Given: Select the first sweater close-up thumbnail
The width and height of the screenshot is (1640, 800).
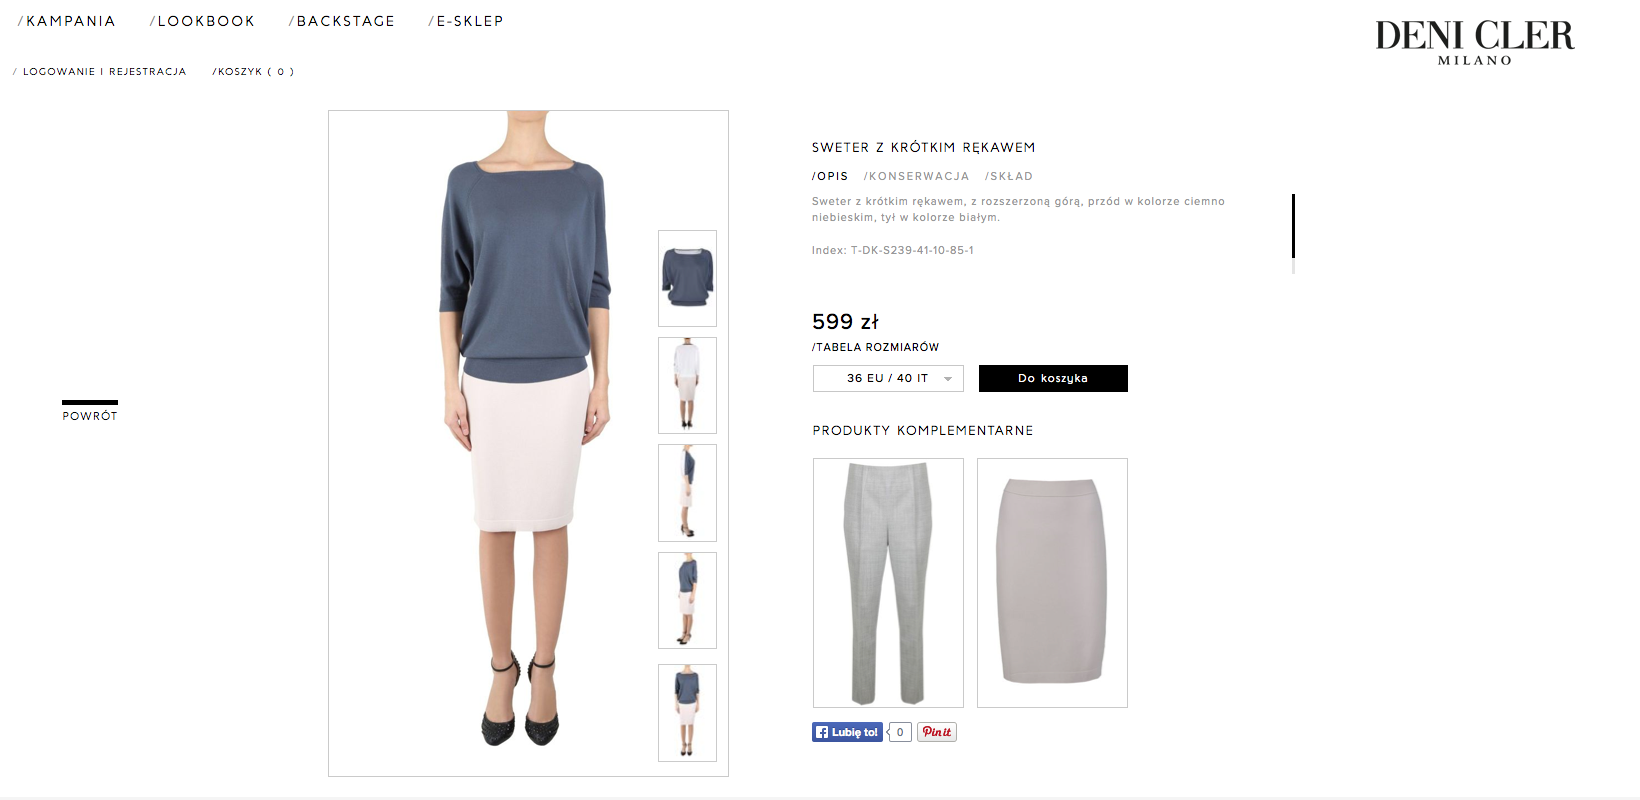Looking at the screenshot, I should click(687, 278).
